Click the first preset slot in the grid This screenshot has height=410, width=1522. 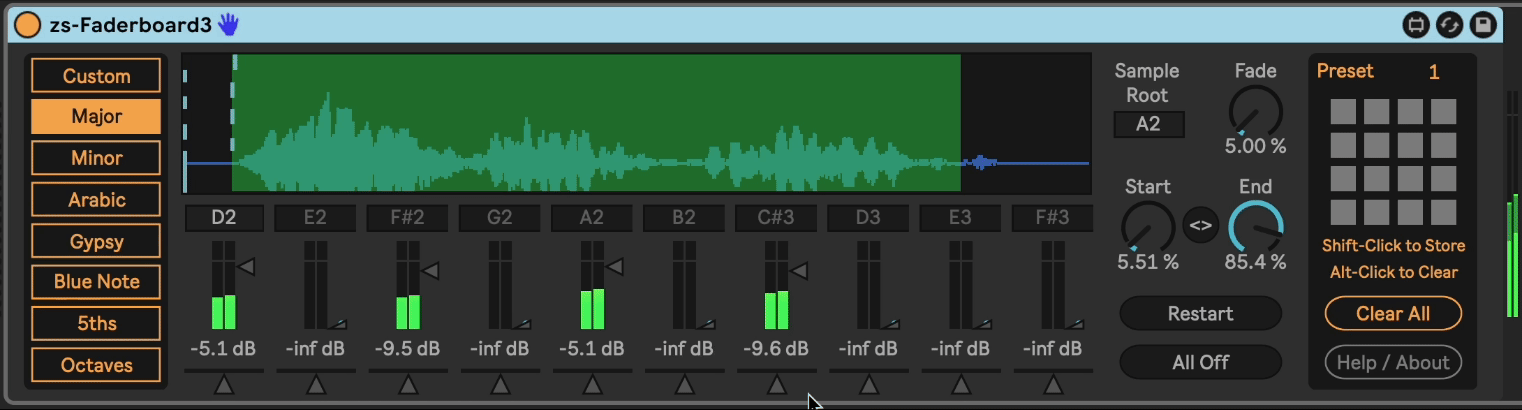coord(1343,111)
